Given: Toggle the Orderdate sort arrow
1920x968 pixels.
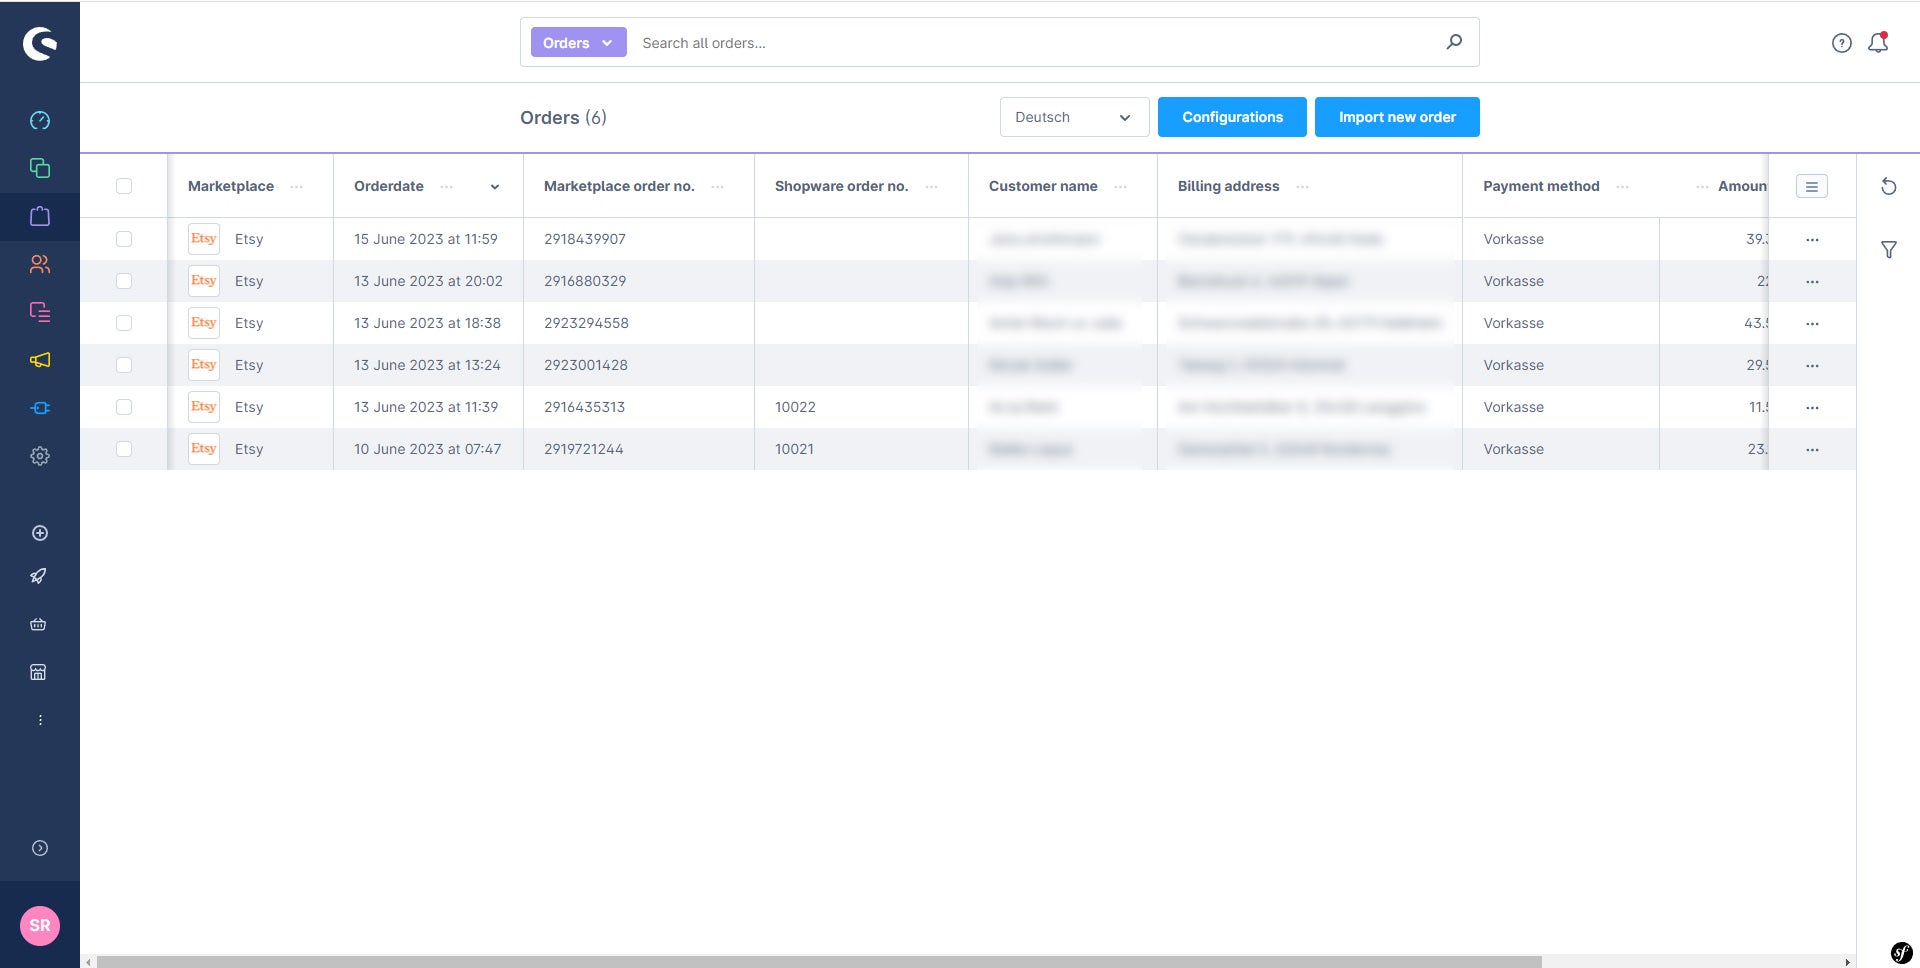Looking at the screenshot, I should (494, 187).
